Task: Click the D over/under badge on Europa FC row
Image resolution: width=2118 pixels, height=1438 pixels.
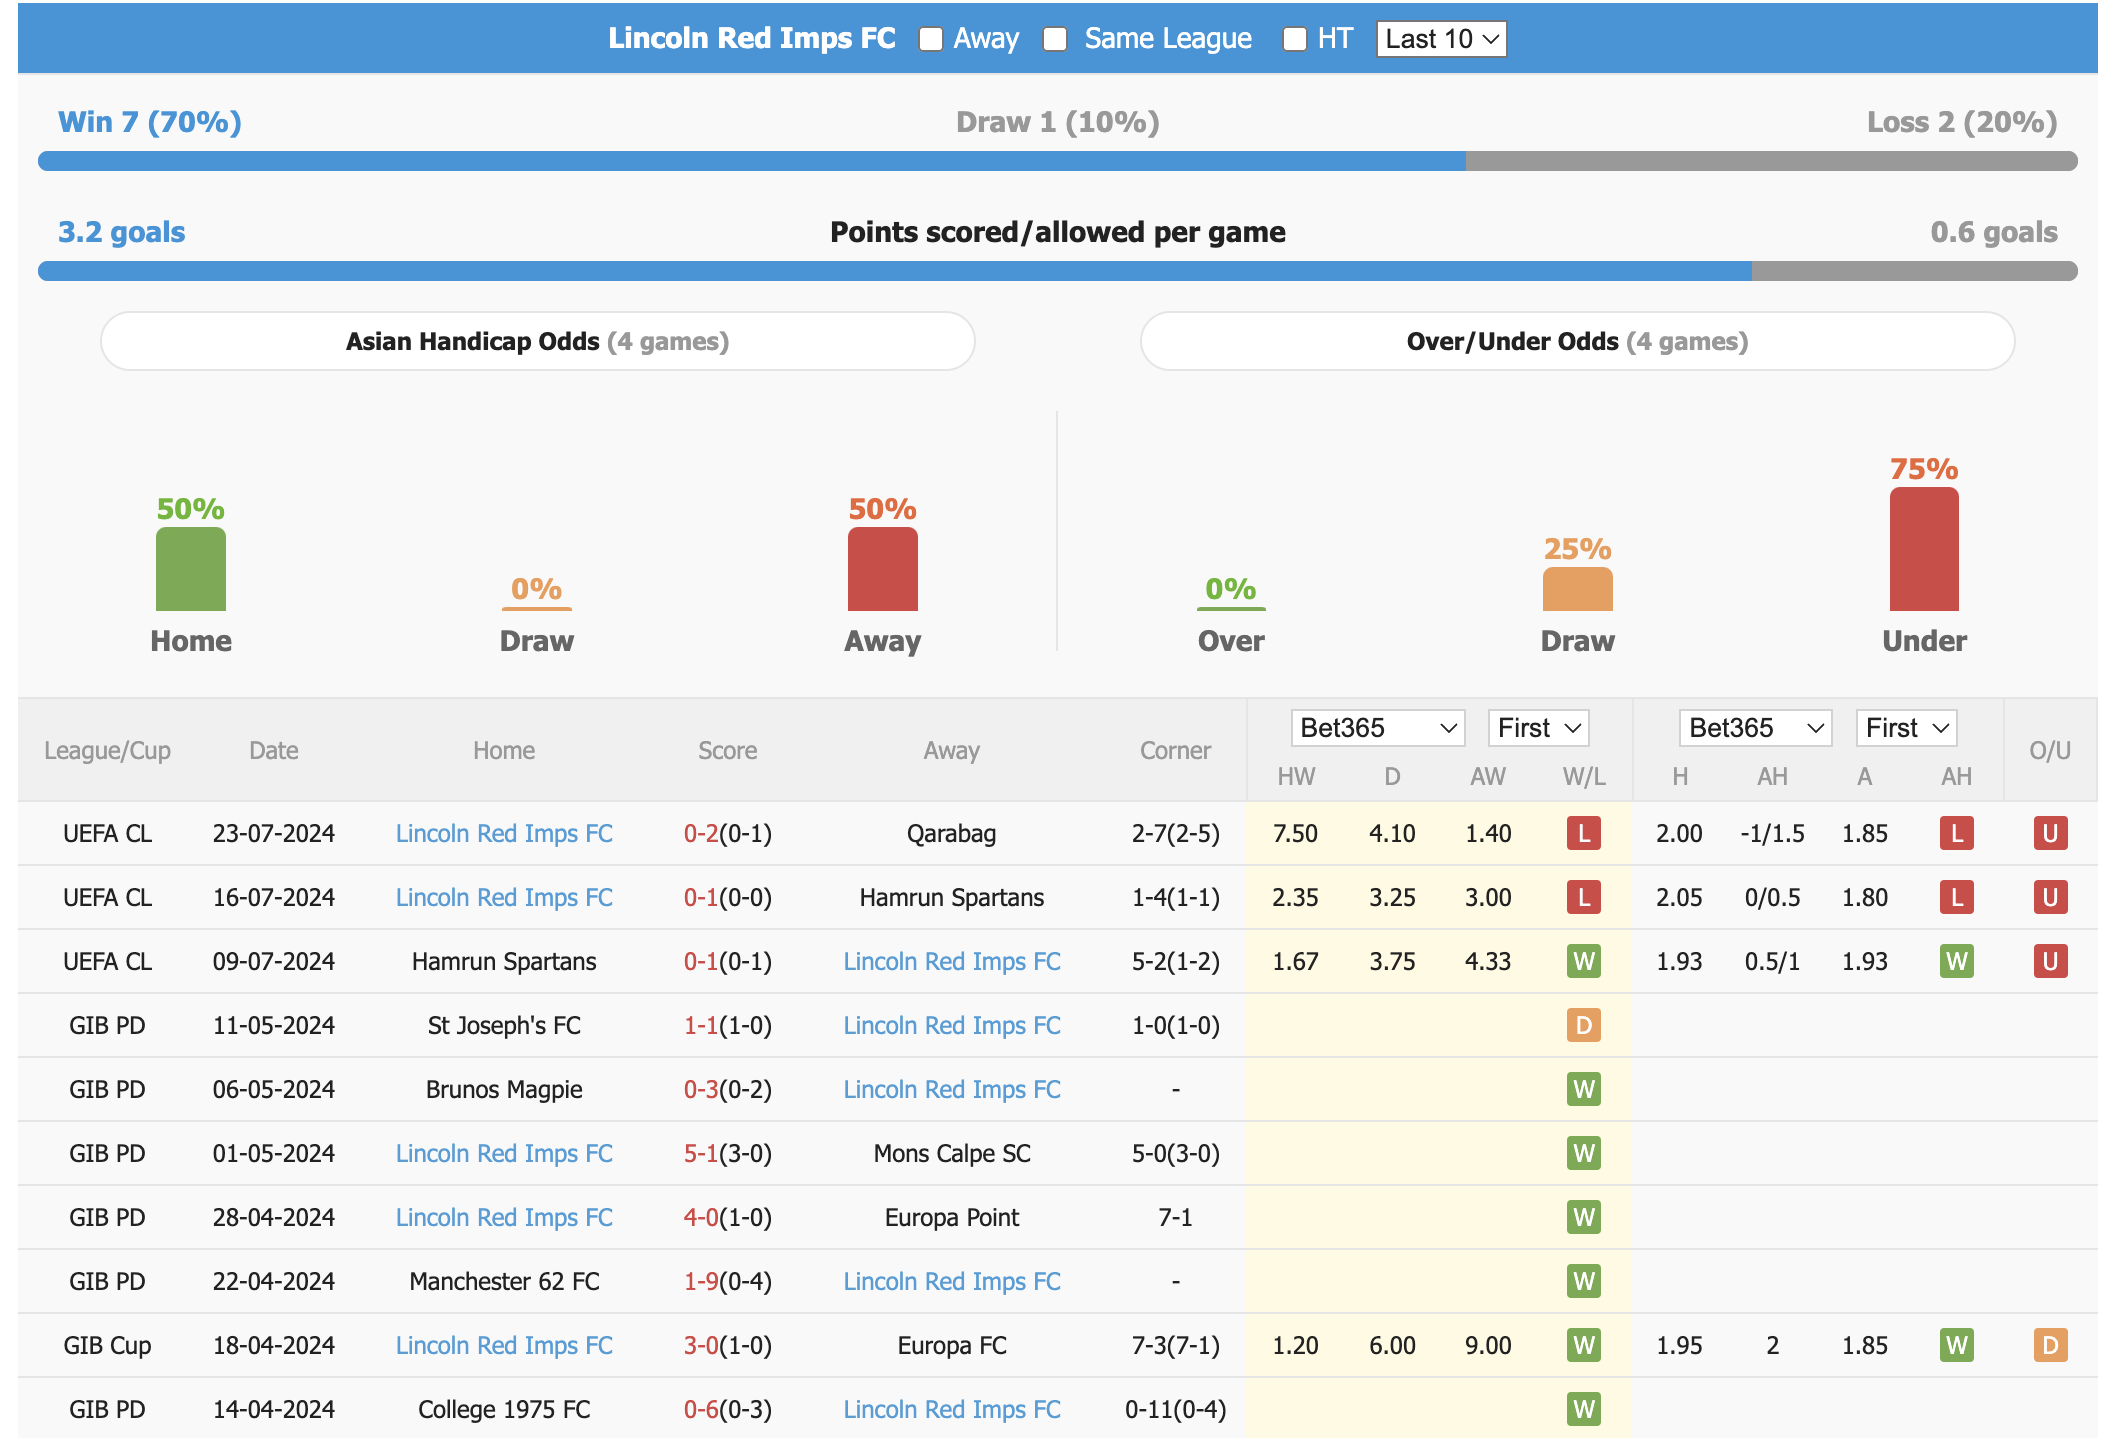Action: click(x=2050, y=1345)
